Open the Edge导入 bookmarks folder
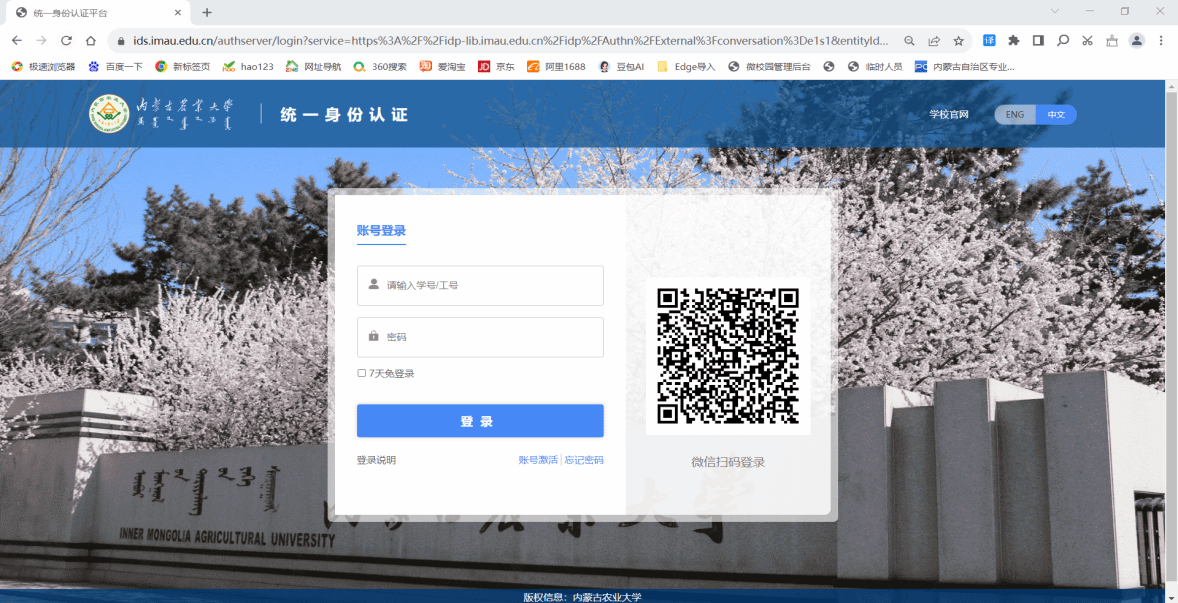The image size is (1178, 603). pyautogui.click(x=686, y=67)
